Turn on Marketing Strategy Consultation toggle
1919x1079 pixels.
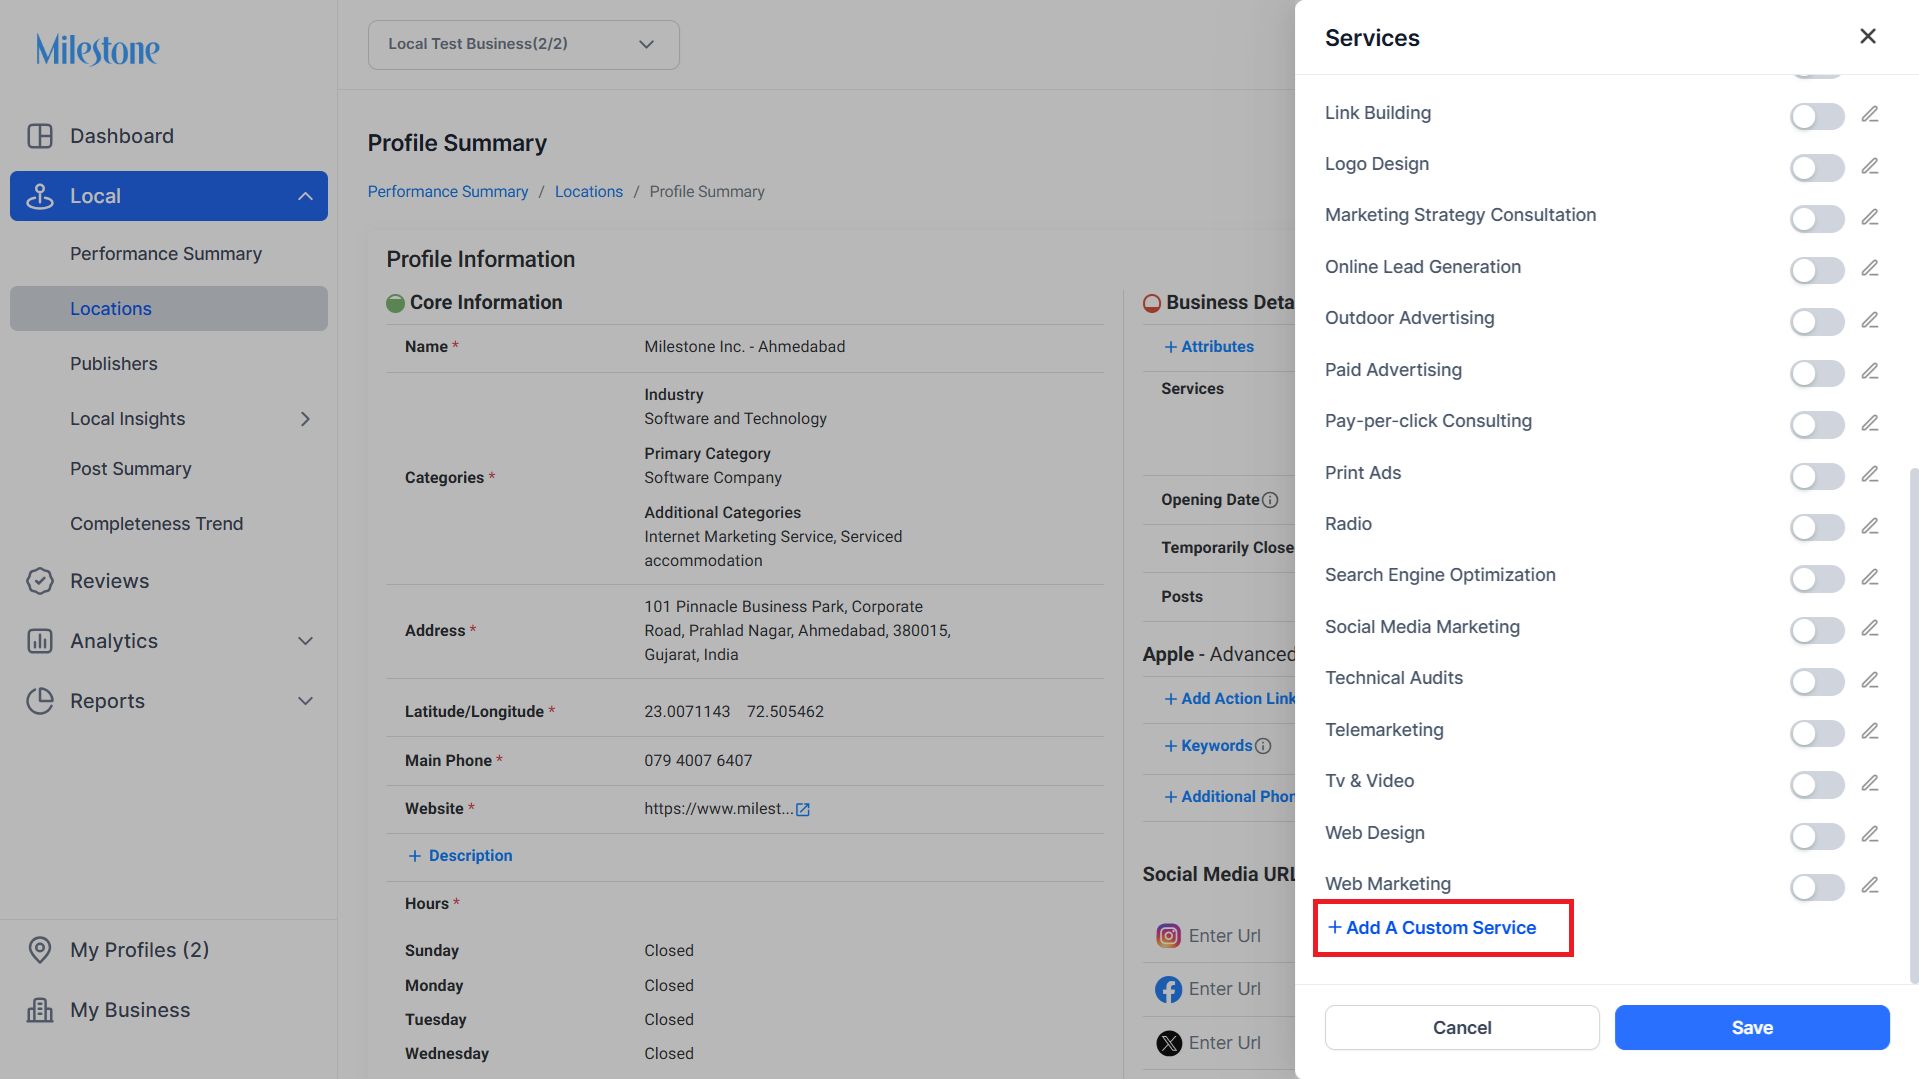click(x=1816, y=219)
